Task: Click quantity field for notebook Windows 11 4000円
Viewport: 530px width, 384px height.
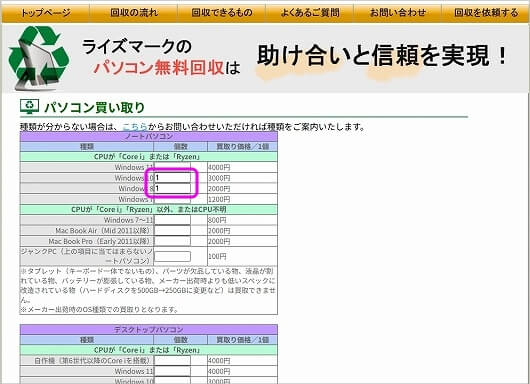Action: 172,167
